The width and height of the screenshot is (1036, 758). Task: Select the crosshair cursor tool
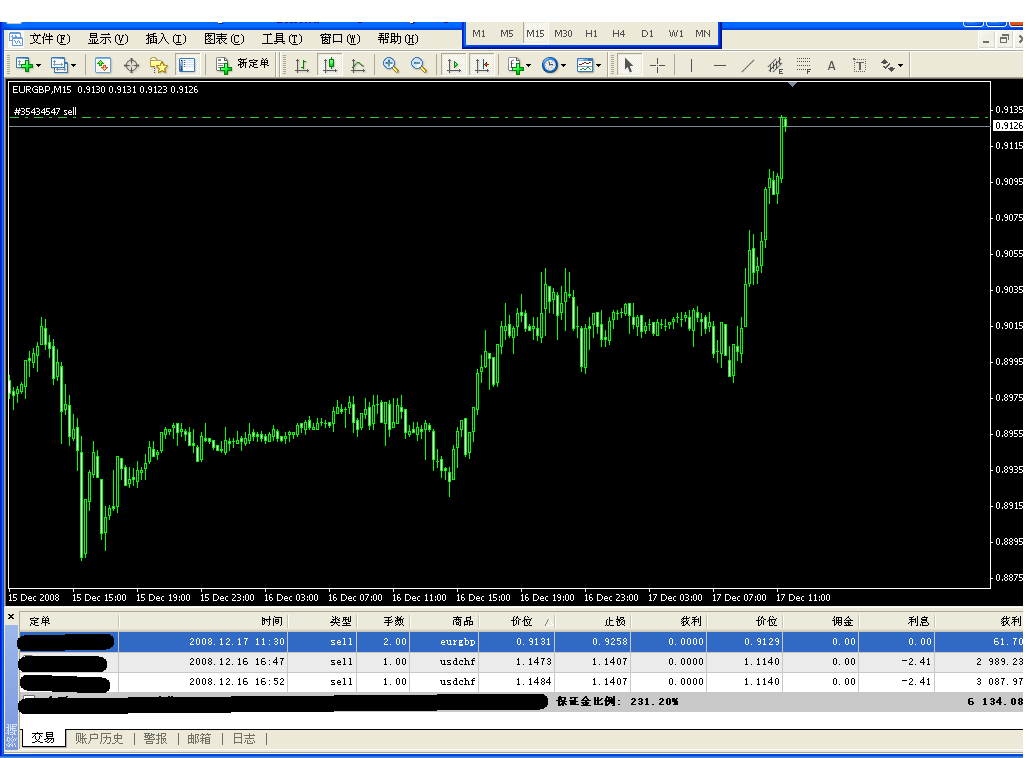[x=657, y=65]
